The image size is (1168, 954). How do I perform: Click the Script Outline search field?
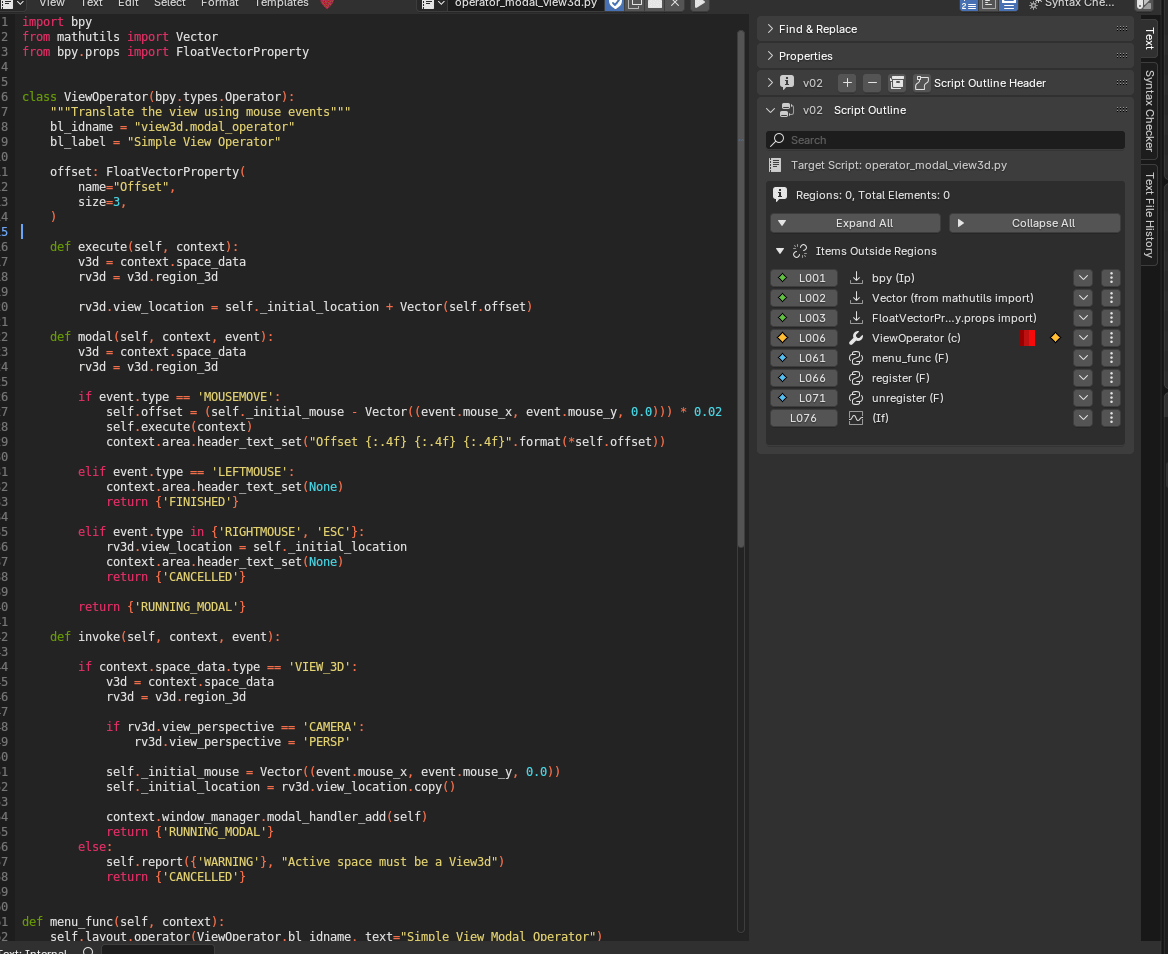pos(945,140)
